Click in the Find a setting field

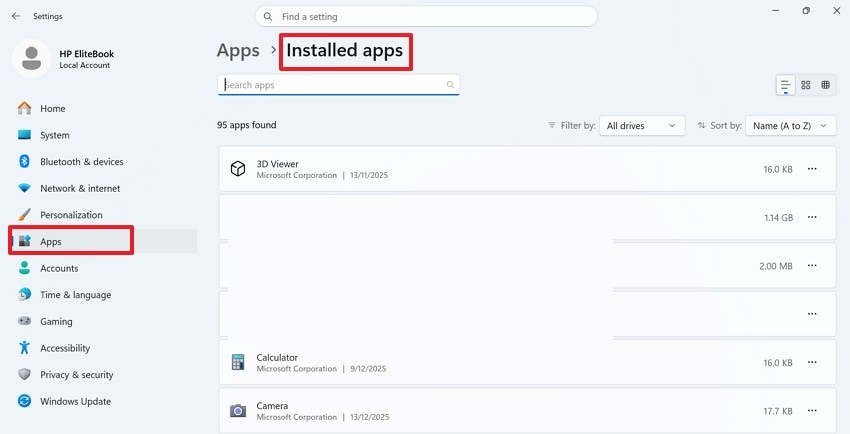(x=426, y=16)
